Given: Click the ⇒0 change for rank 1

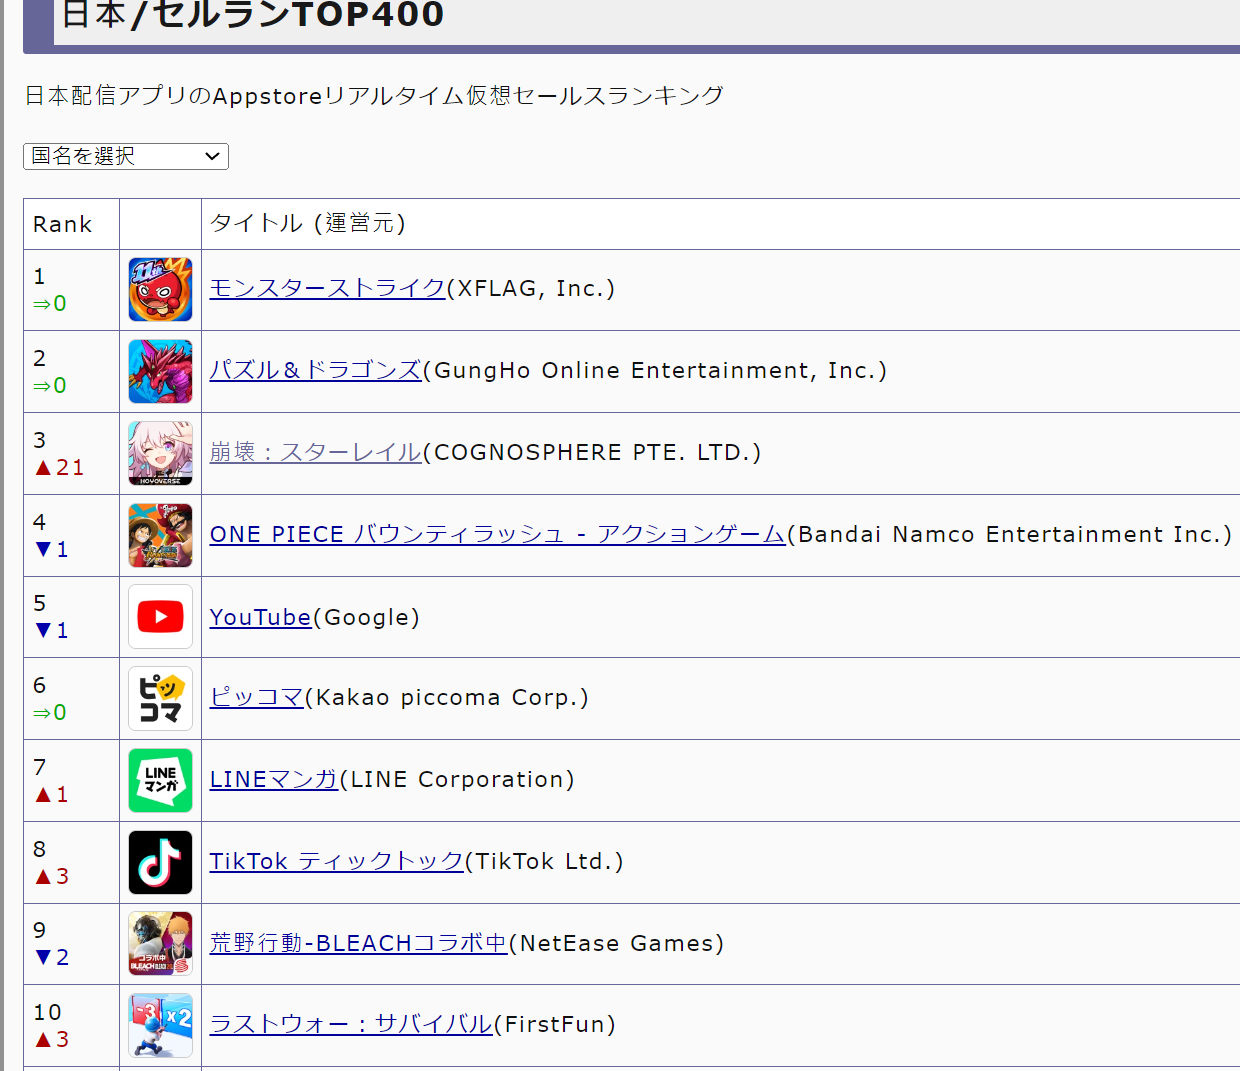Looking at the screenshot, I should (x=50, y=303).
